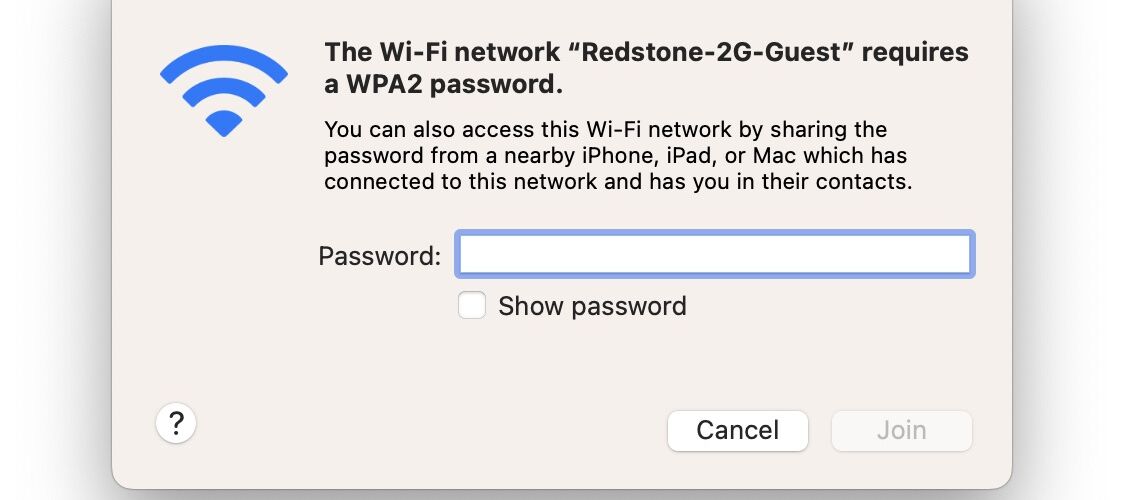Click the blank area between help and Cancel
This screenshot has width=1124, height=500.
coord(430,430)
